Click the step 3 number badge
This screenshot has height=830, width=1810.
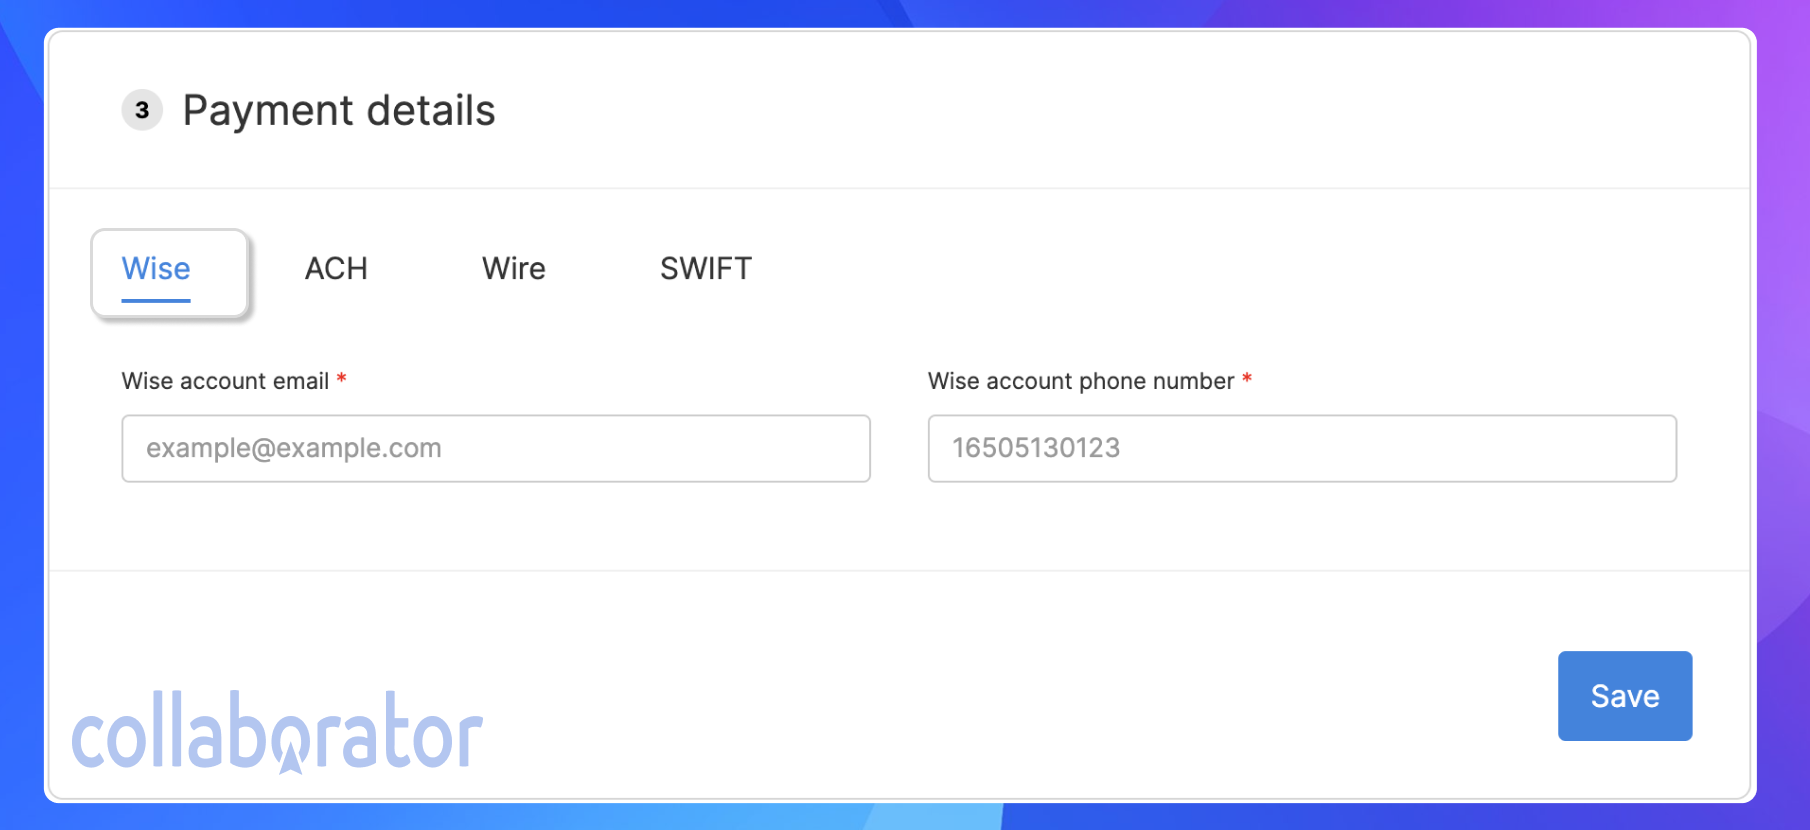142,110
